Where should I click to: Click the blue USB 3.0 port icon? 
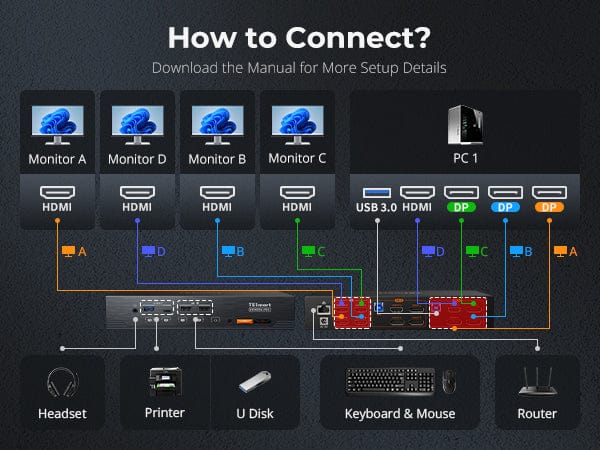click(x=377, y=191)
